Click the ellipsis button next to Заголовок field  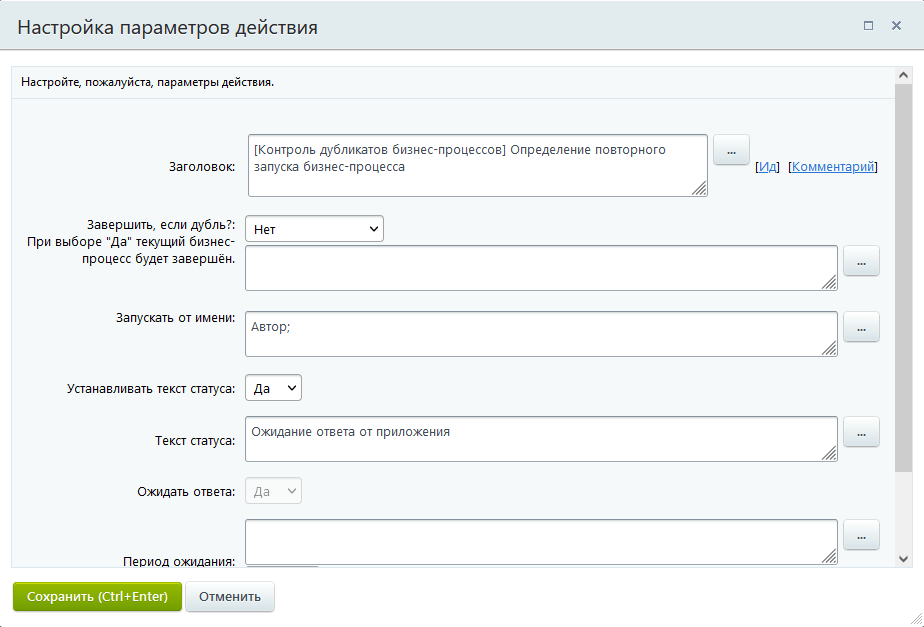point(731,151)
